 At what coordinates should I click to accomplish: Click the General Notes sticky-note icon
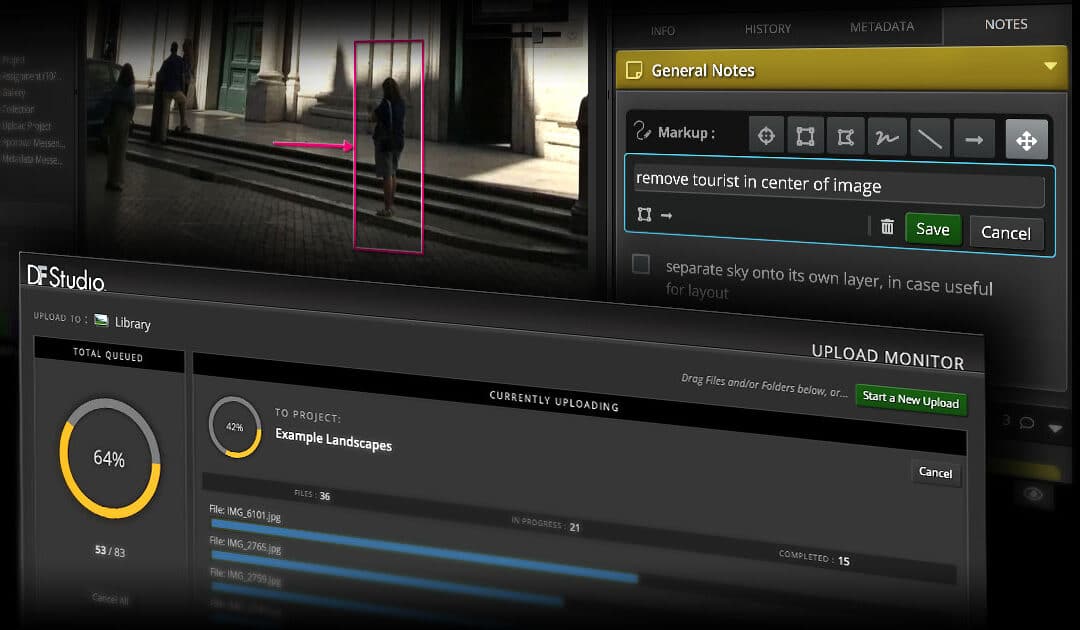point(634,70)
